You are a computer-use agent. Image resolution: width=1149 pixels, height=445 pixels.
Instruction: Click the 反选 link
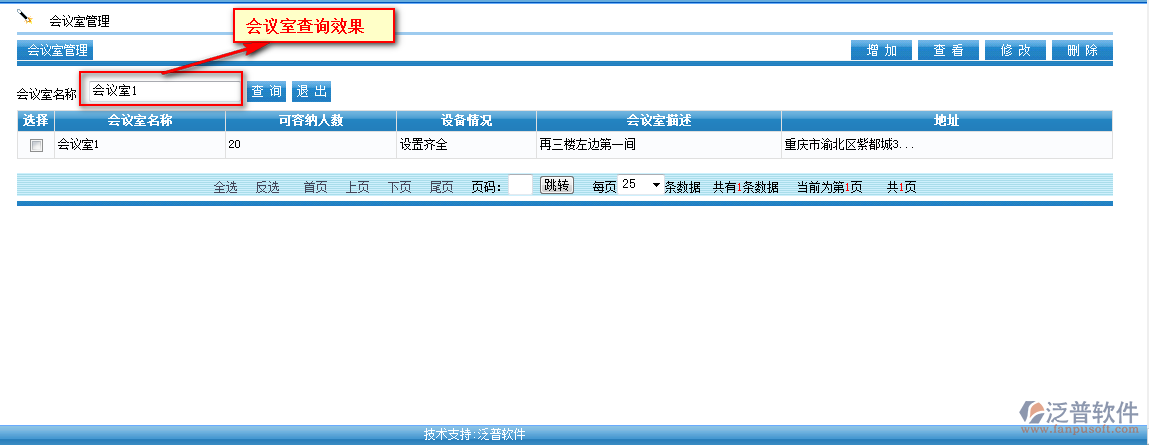click(x=267, y=187)
